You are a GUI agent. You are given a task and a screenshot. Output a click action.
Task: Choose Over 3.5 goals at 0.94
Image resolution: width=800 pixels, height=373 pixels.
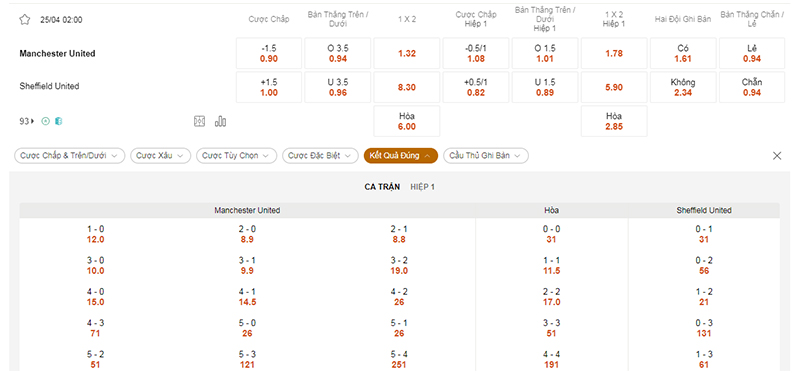338,54
